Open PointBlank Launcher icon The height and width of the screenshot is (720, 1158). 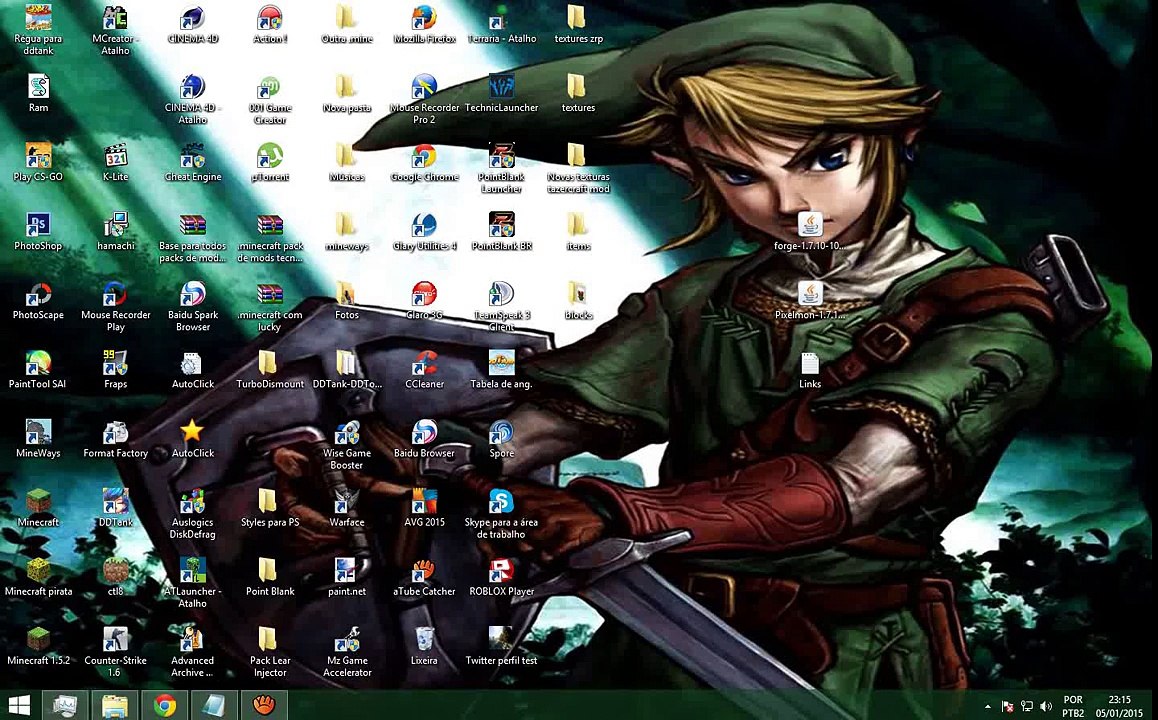click(501, 156)
